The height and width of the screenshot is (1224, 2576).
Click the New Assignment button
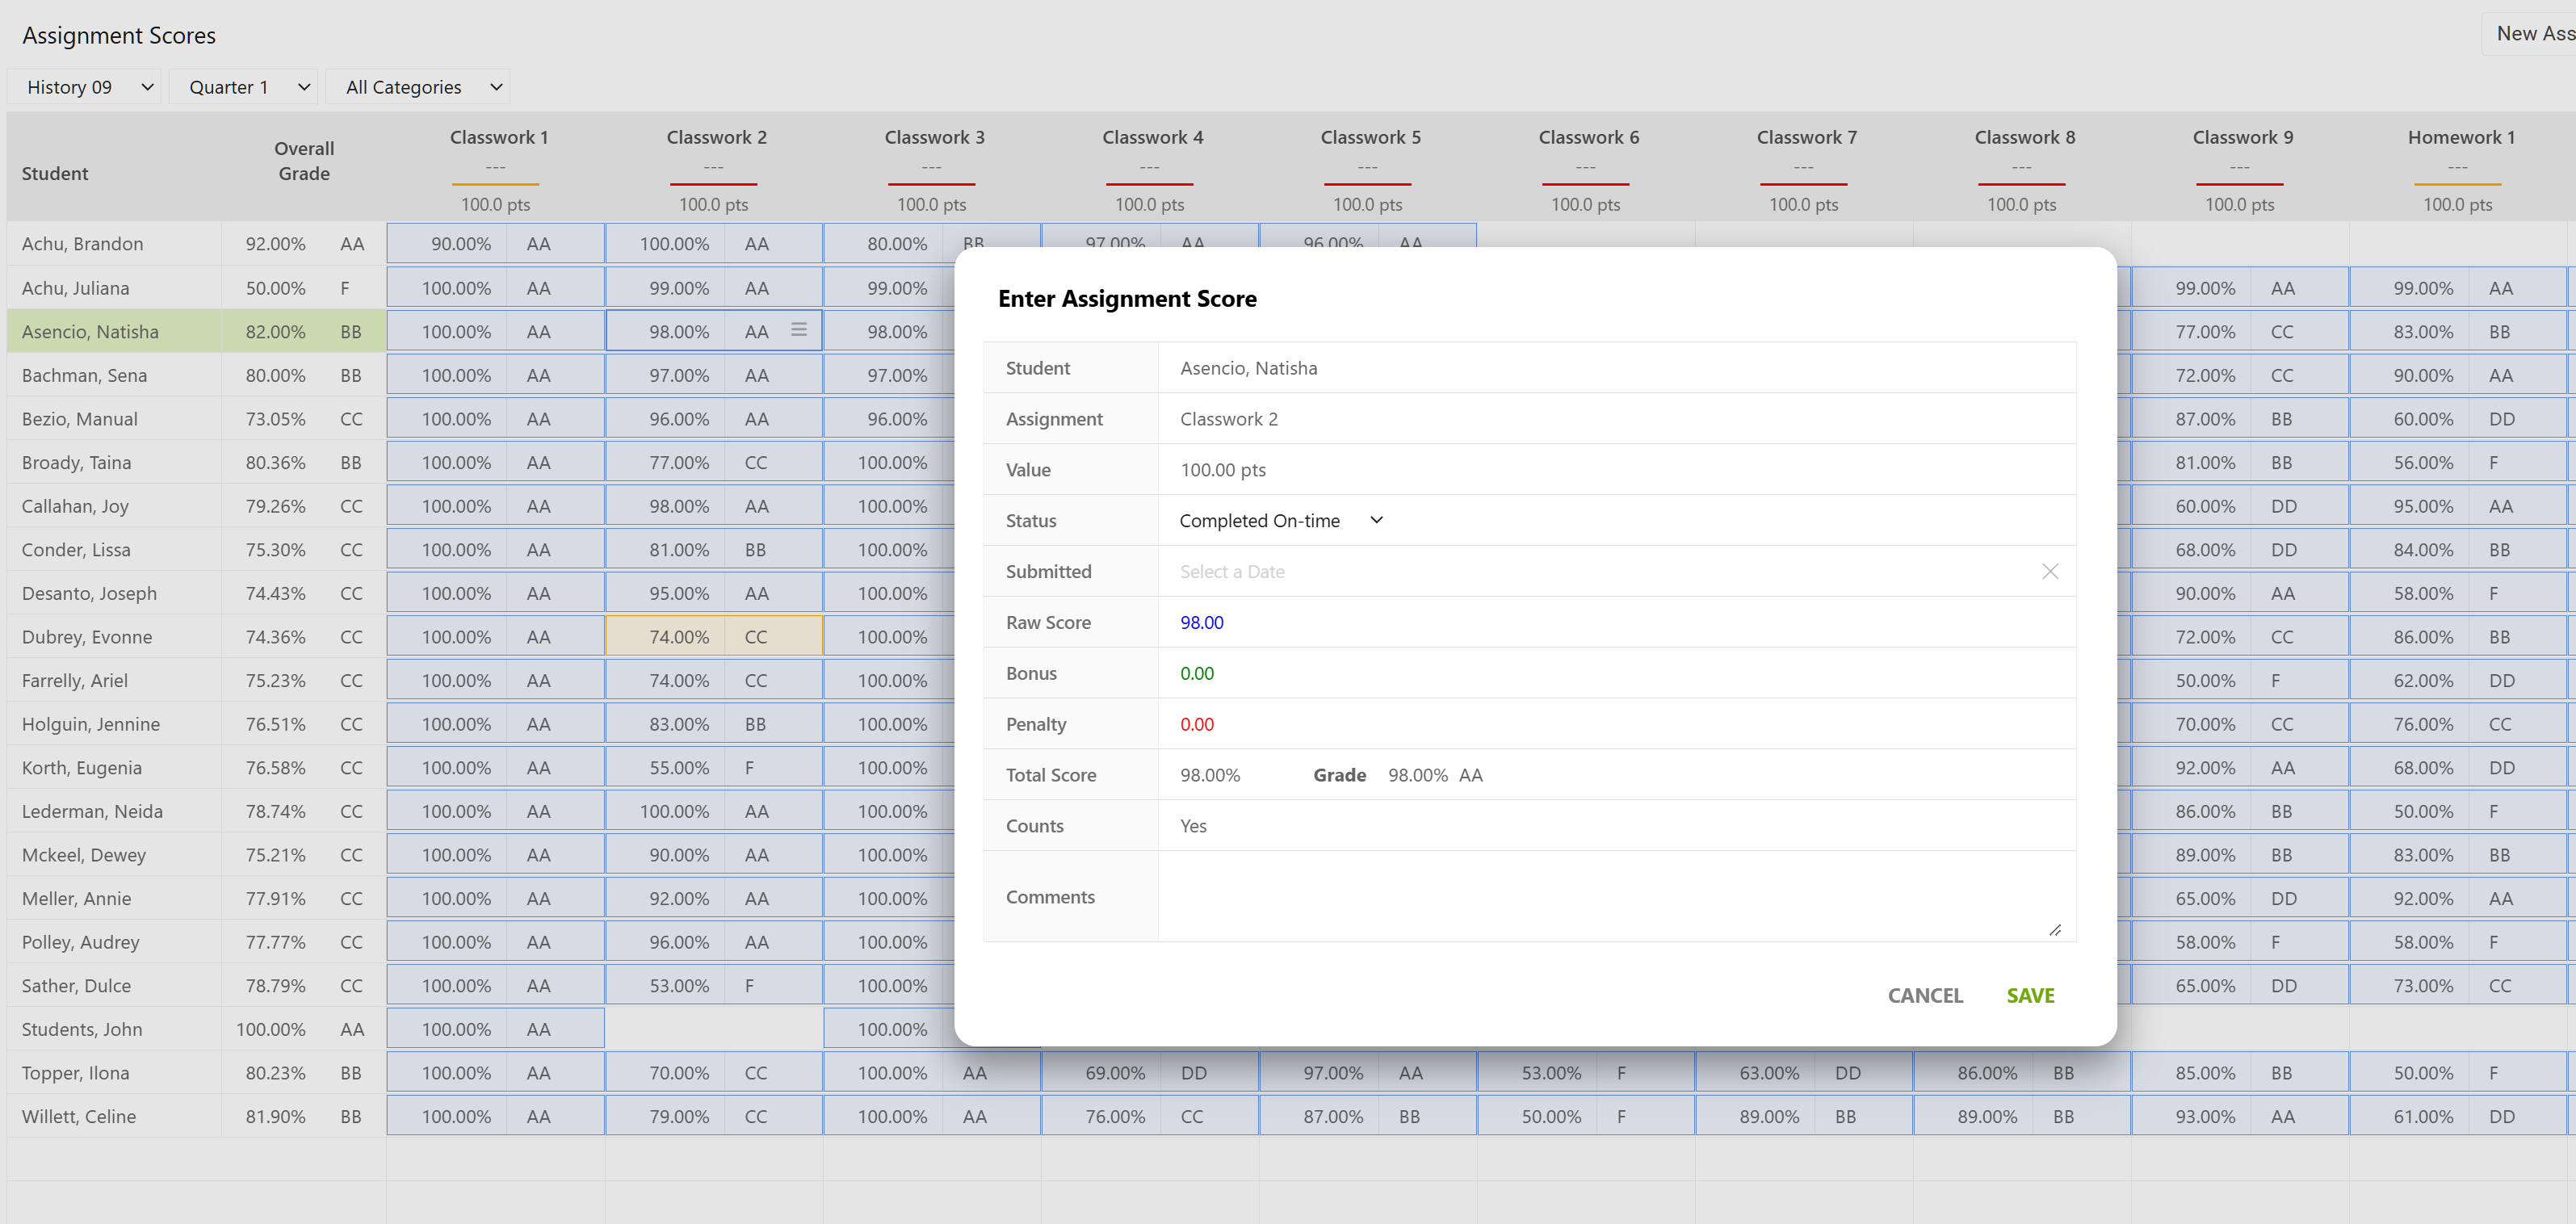(2532, 34)
